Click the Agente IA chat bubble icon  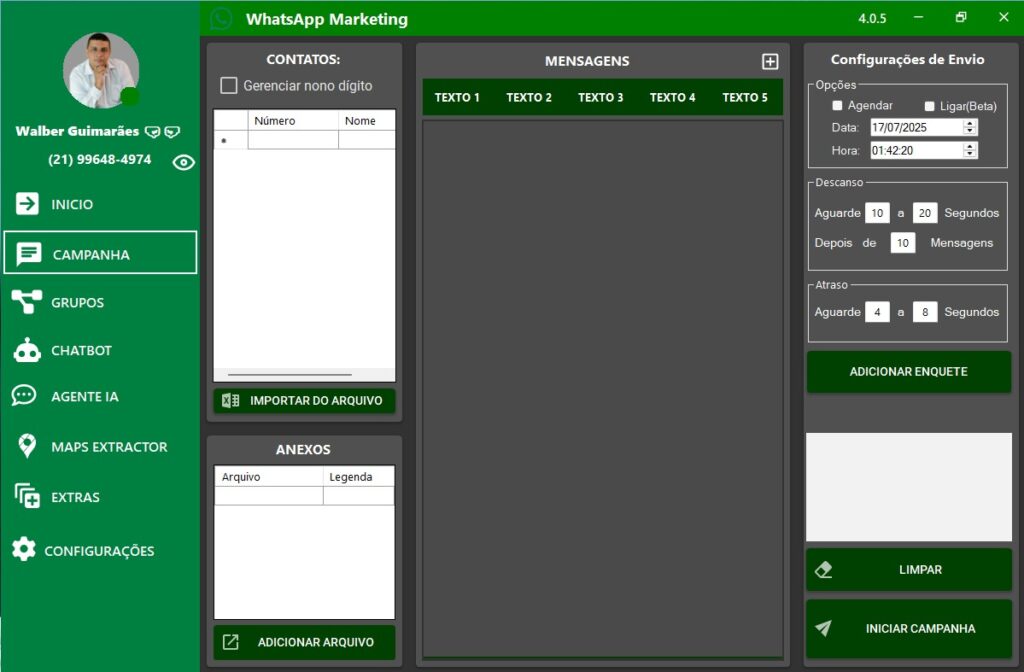(x=24, y=396)
